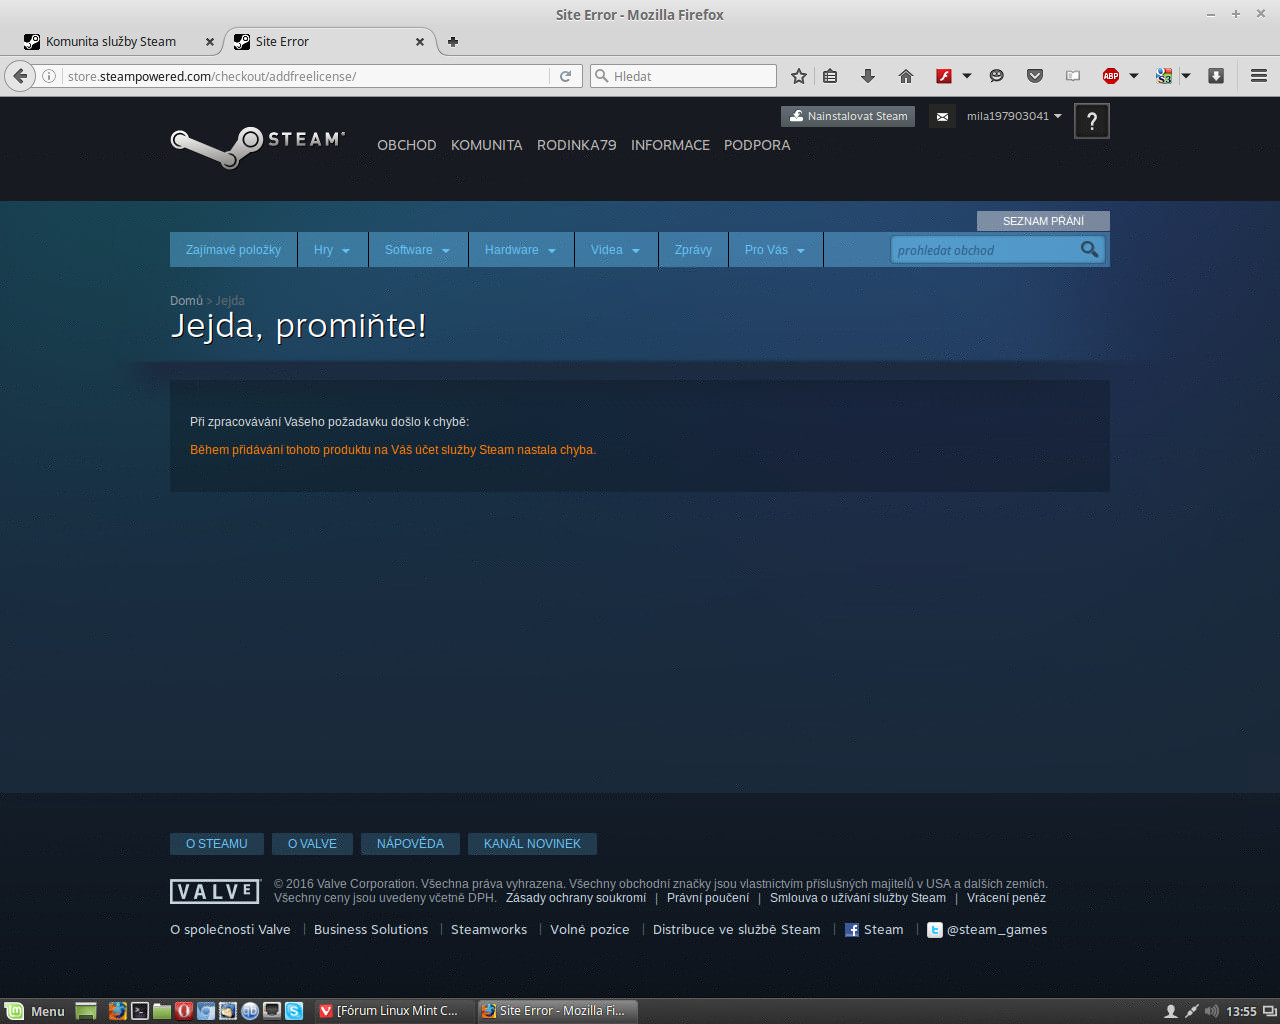Click the Steam question mark help icon
Screen dimensions: 1280x1024
point(1091,121)
